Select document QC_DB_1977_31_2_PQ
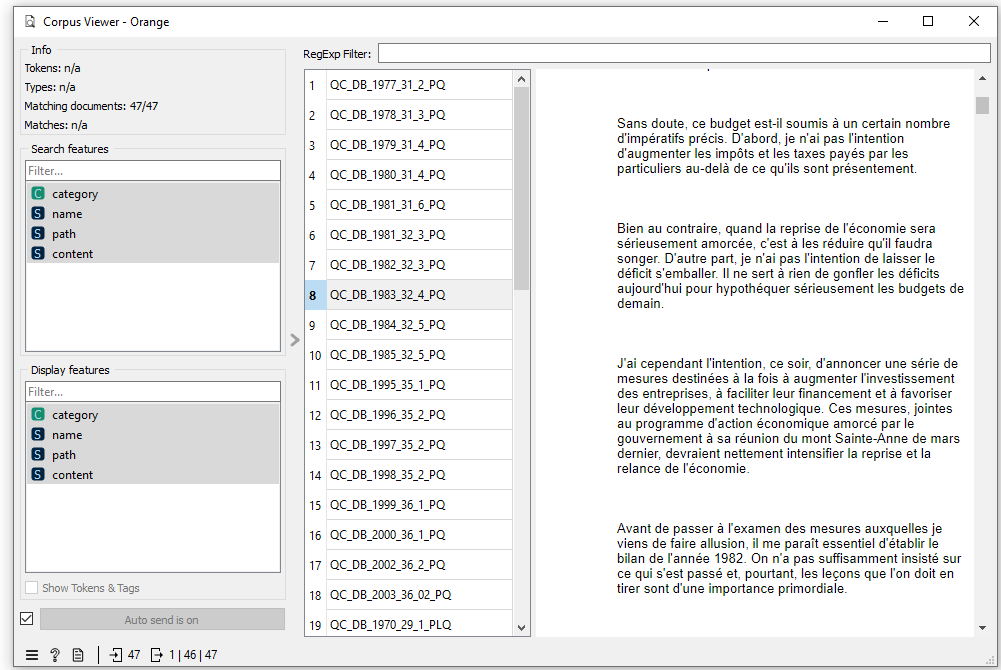Viewport: 1001px width, 670px height. pyautogui.click(x=387, y=85)
